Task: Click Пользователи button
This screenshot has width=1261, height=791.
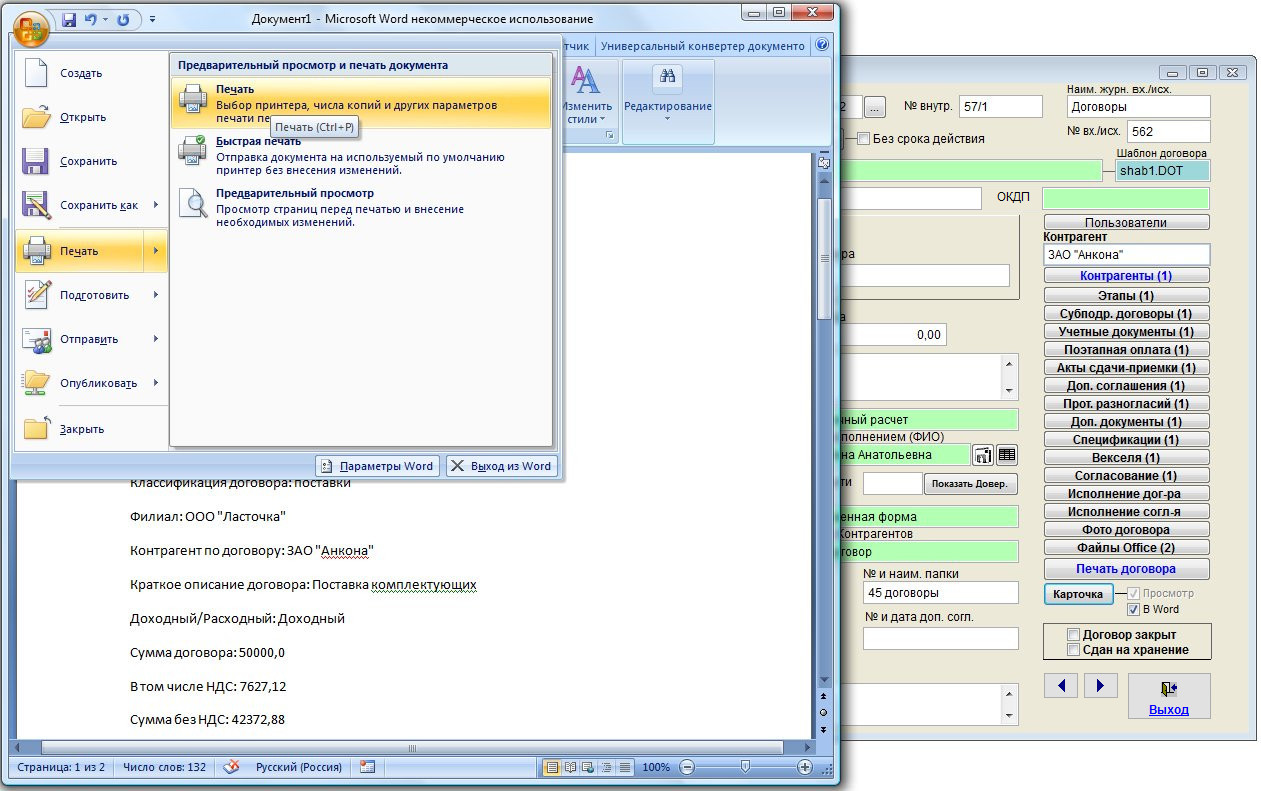Action: (x=1126, y=222)
